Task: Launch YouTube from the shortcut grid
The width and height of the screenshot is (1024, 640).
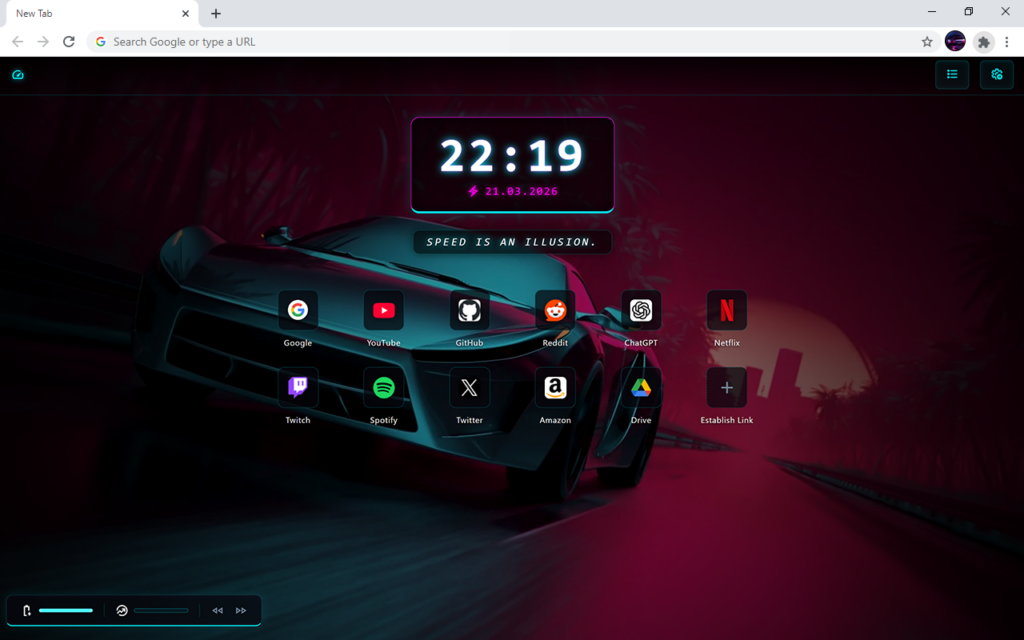Action: click(x=383, y=311)
